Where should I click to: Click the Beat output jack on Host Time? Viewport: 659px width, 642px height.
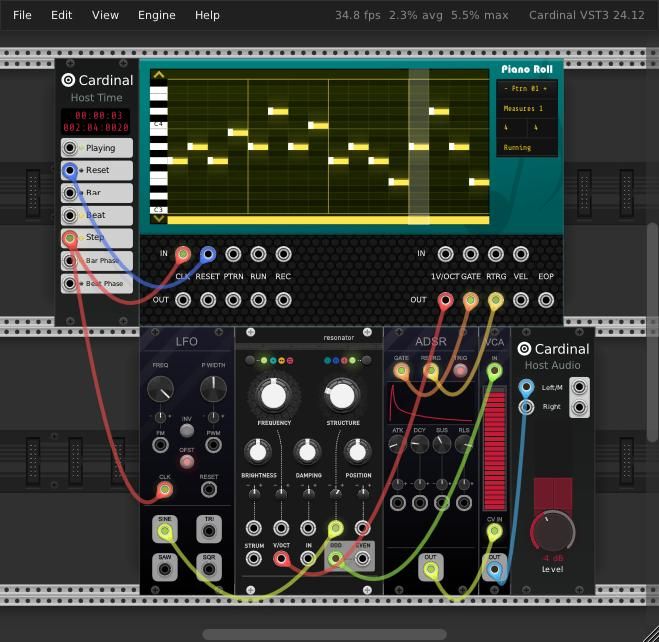pos(70,216)
